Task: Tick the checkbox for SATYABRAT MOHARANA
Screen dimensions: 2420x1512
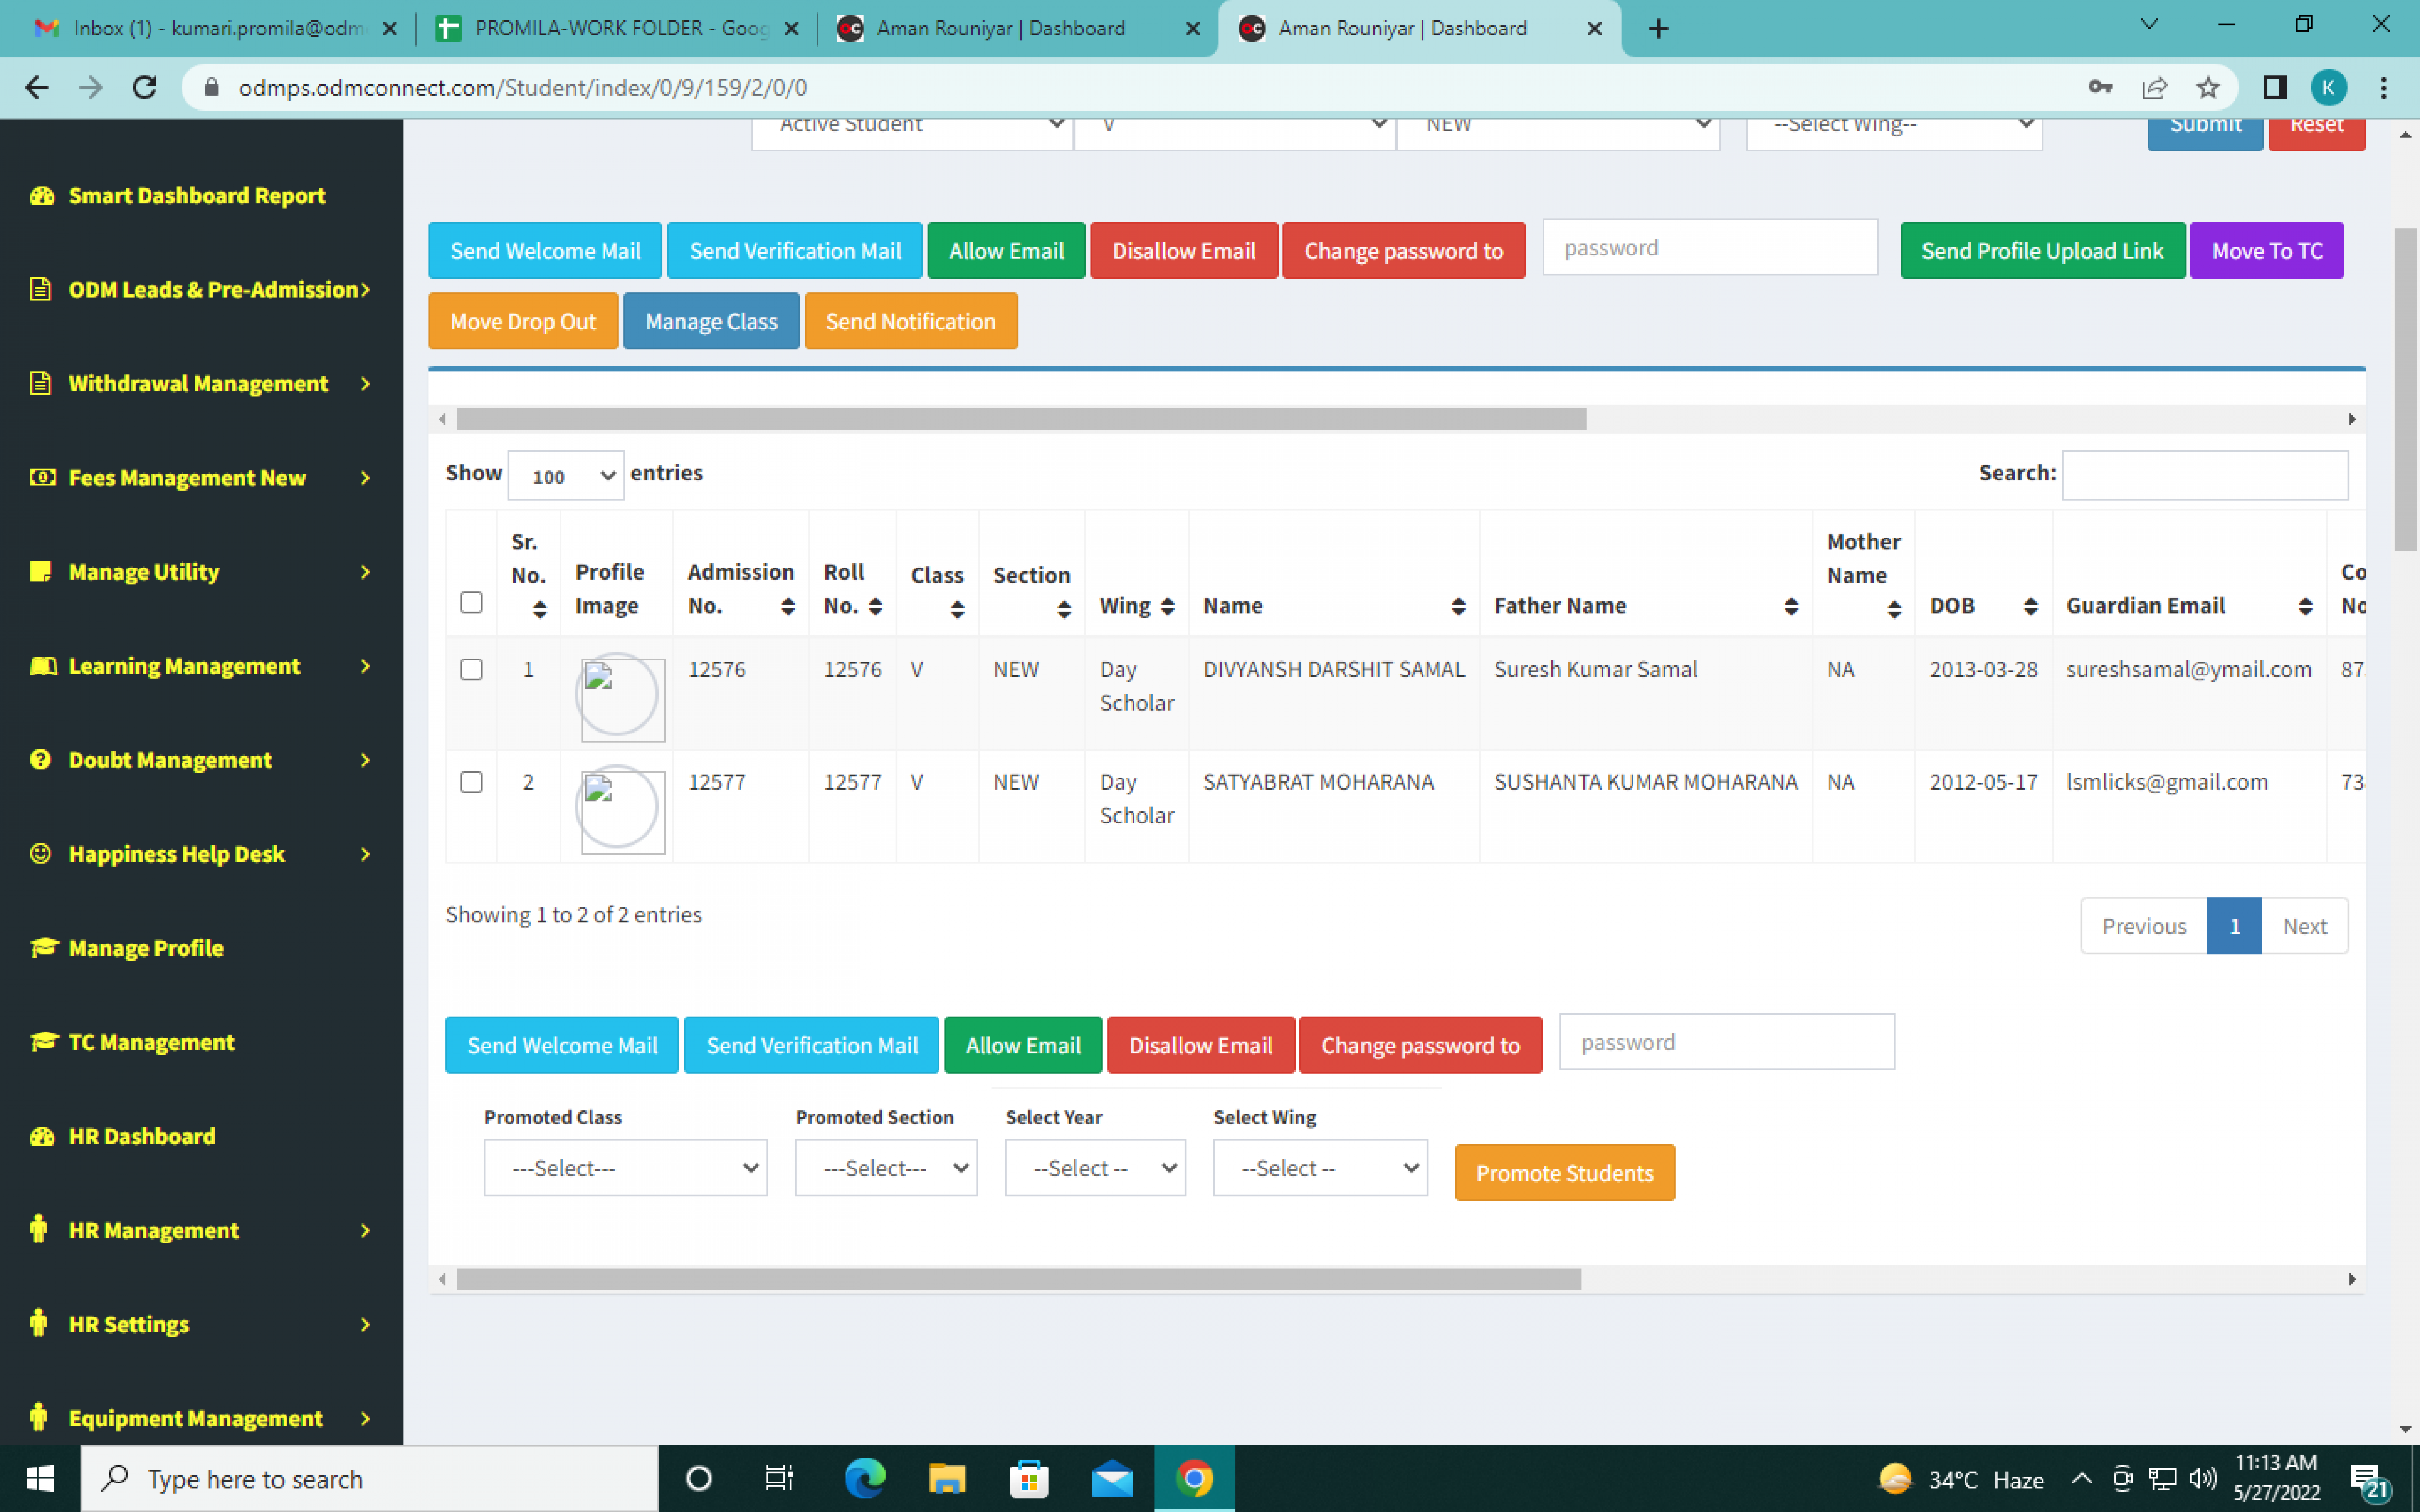Action: click(471, 782)
